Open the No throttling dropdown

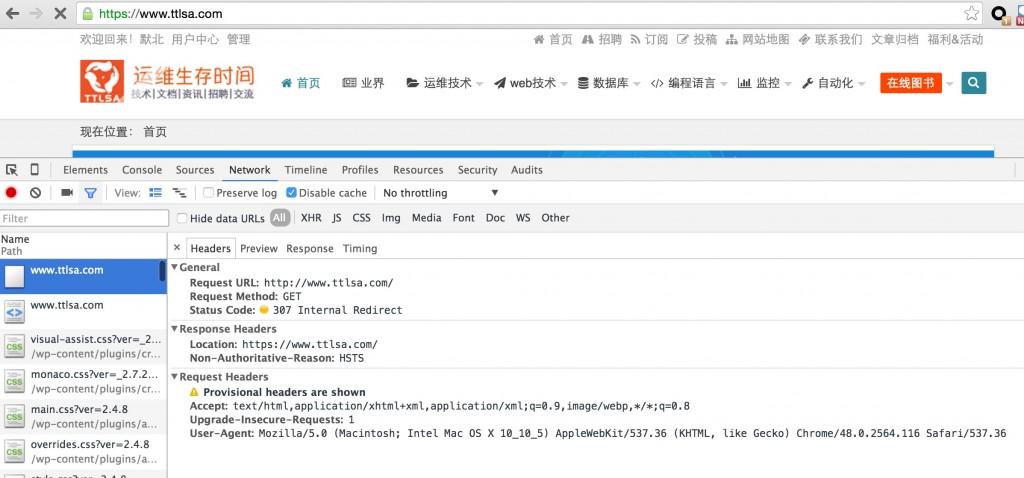441,193
